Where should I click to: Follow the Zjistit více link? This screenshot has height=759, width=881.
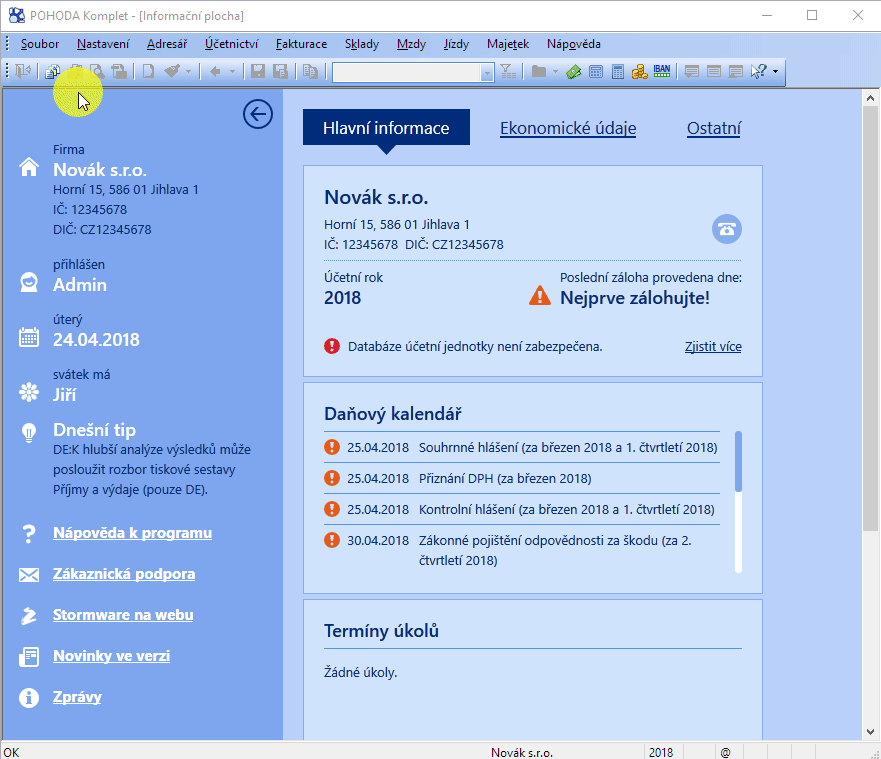click(713, 347)
